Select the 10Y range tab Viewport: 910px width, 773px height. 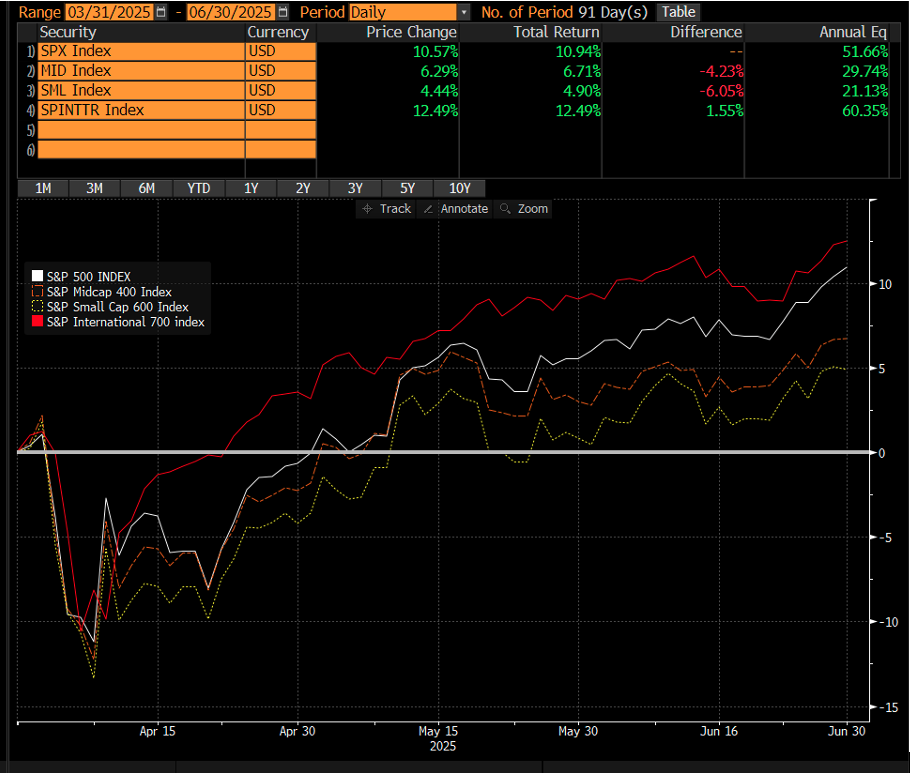point(460,189)
